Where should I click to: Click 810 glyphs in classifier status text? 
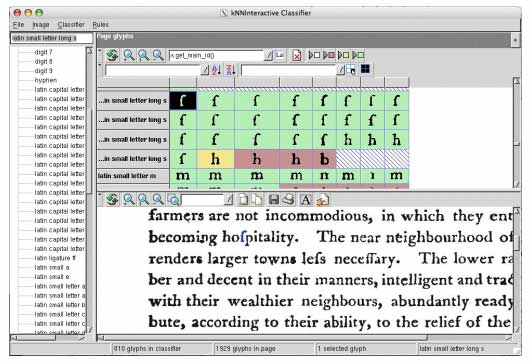[x=147, y=348]
